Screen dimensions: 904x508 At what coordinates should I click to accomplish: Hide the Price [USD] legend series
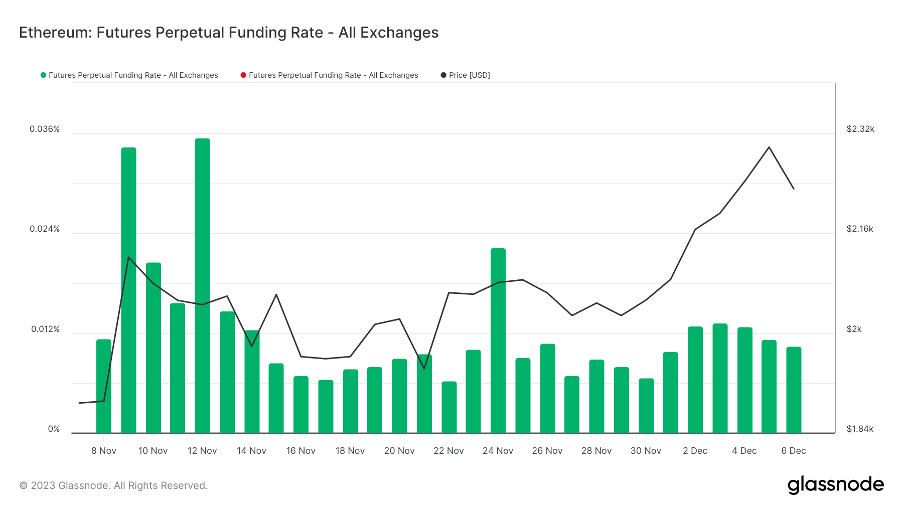[469, 75]
